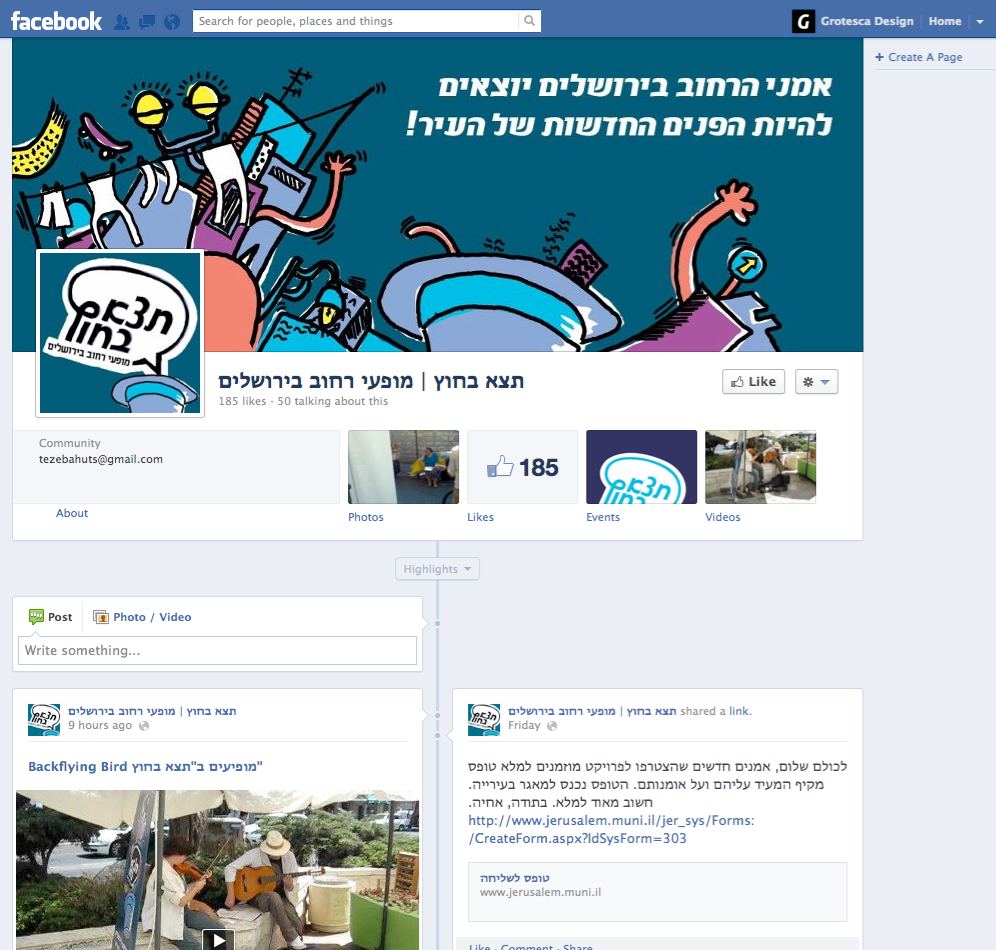The width and height of the screenshot is (996, 950).
Task: Click page name on the Friday shared link post
Action: [x=592, y=711]
